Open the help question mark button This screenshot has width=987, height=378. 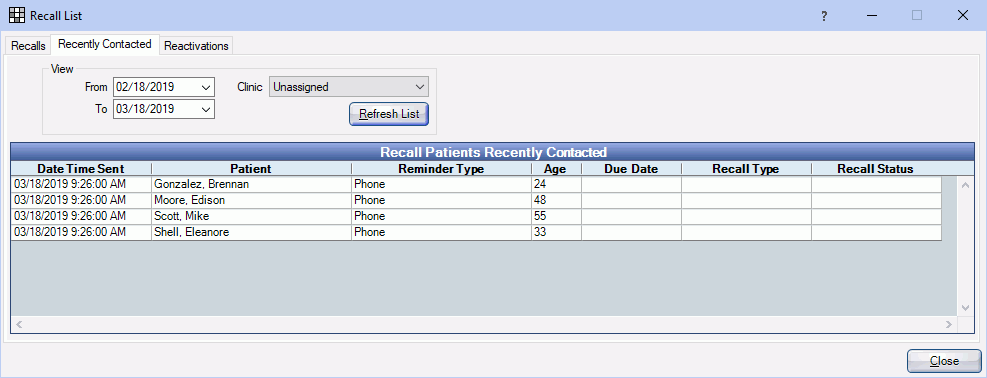click(x=824, y=16)
